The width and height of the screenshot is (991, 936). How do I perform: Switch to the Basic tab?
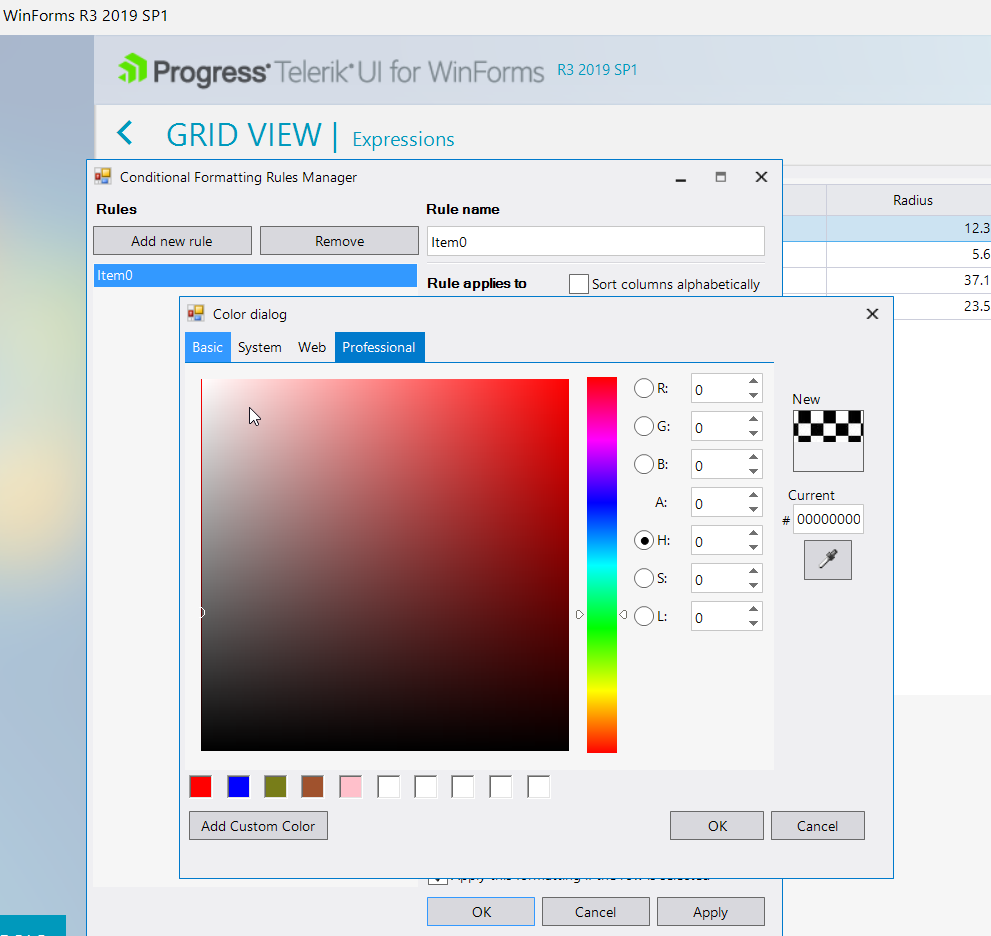(x=207, y=347)
